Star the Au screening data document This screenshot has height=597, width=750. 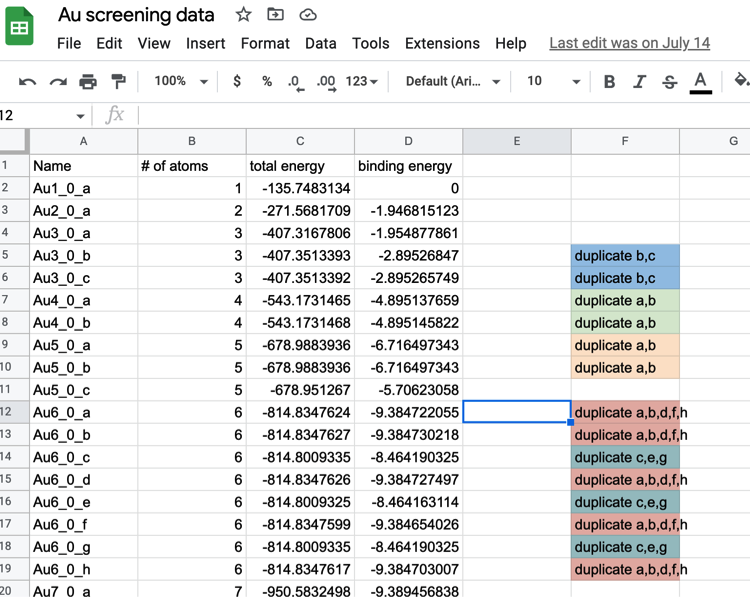243,15
